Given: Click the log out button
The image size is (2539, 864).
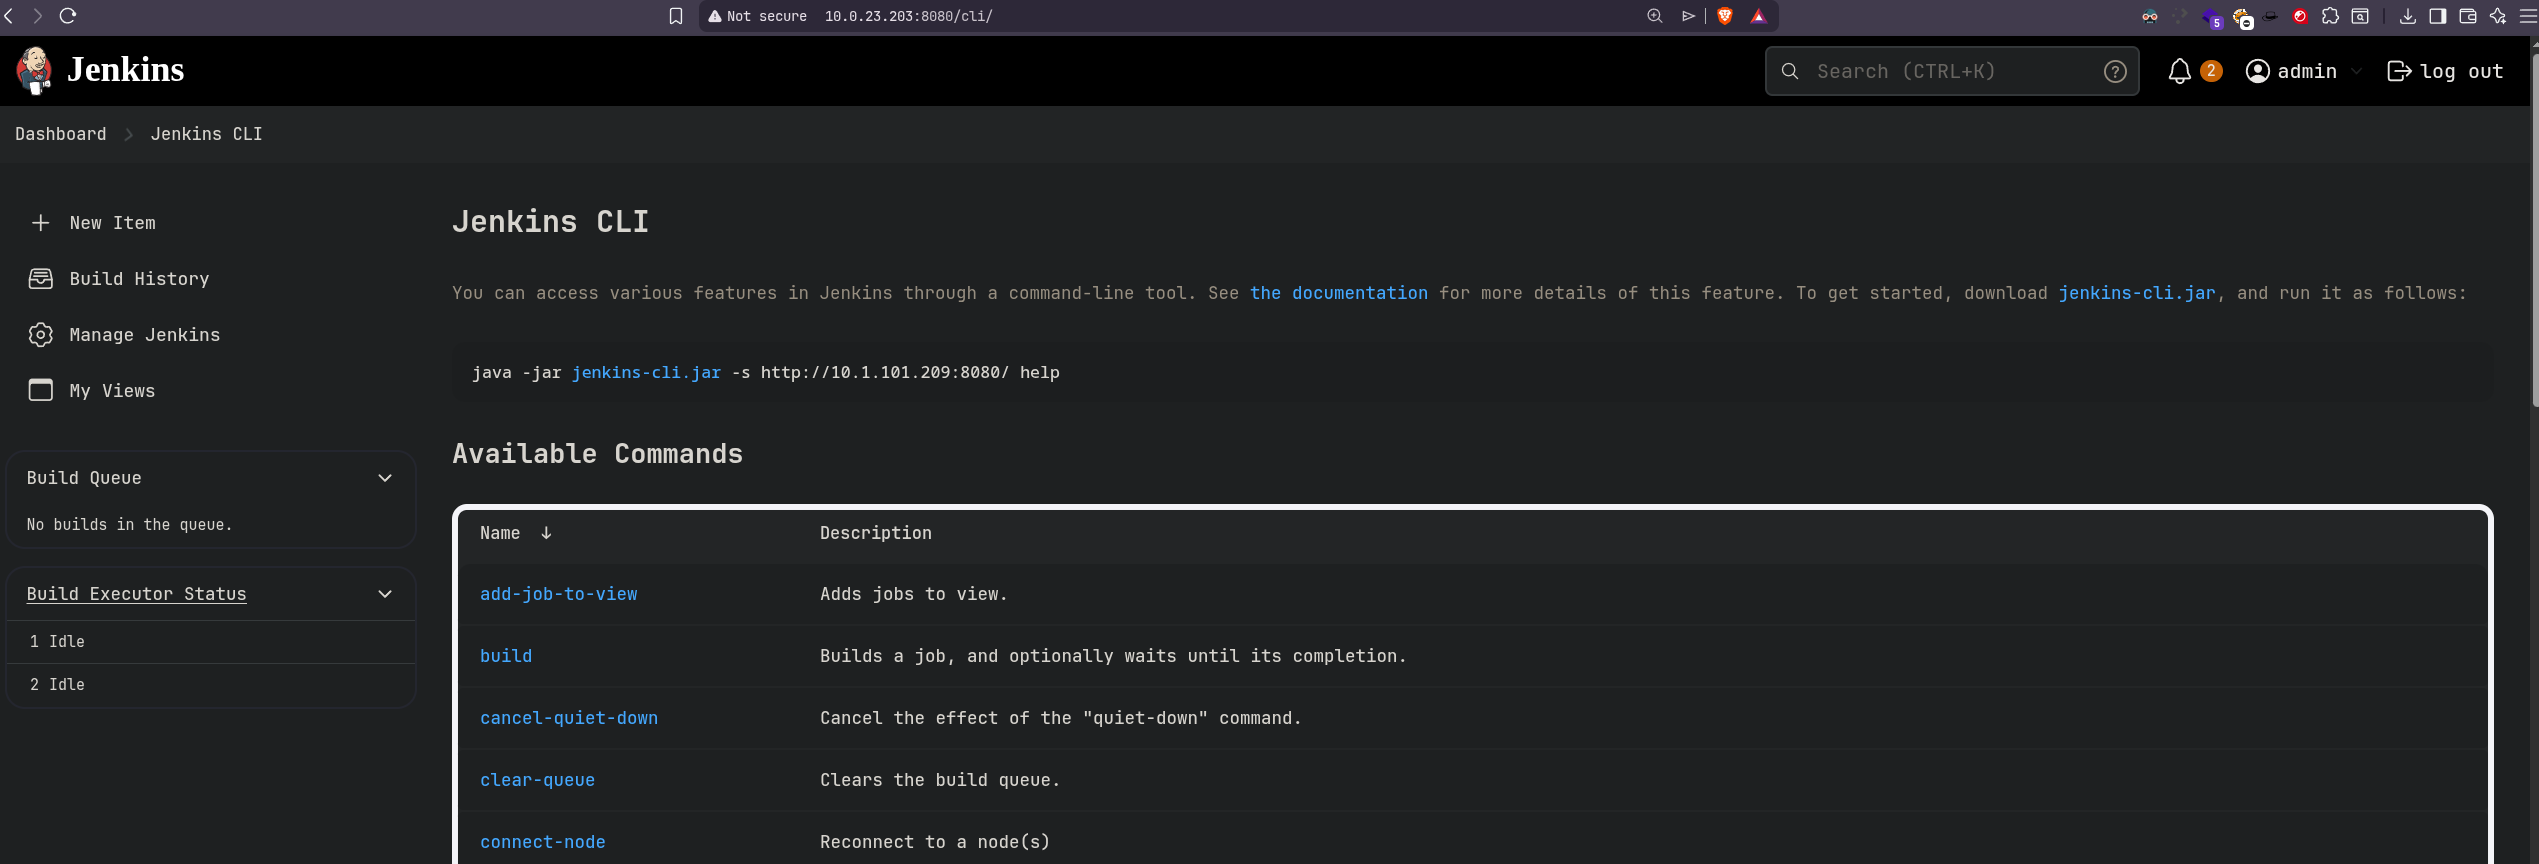Looking at the screenshot, I should [2445, 71].
